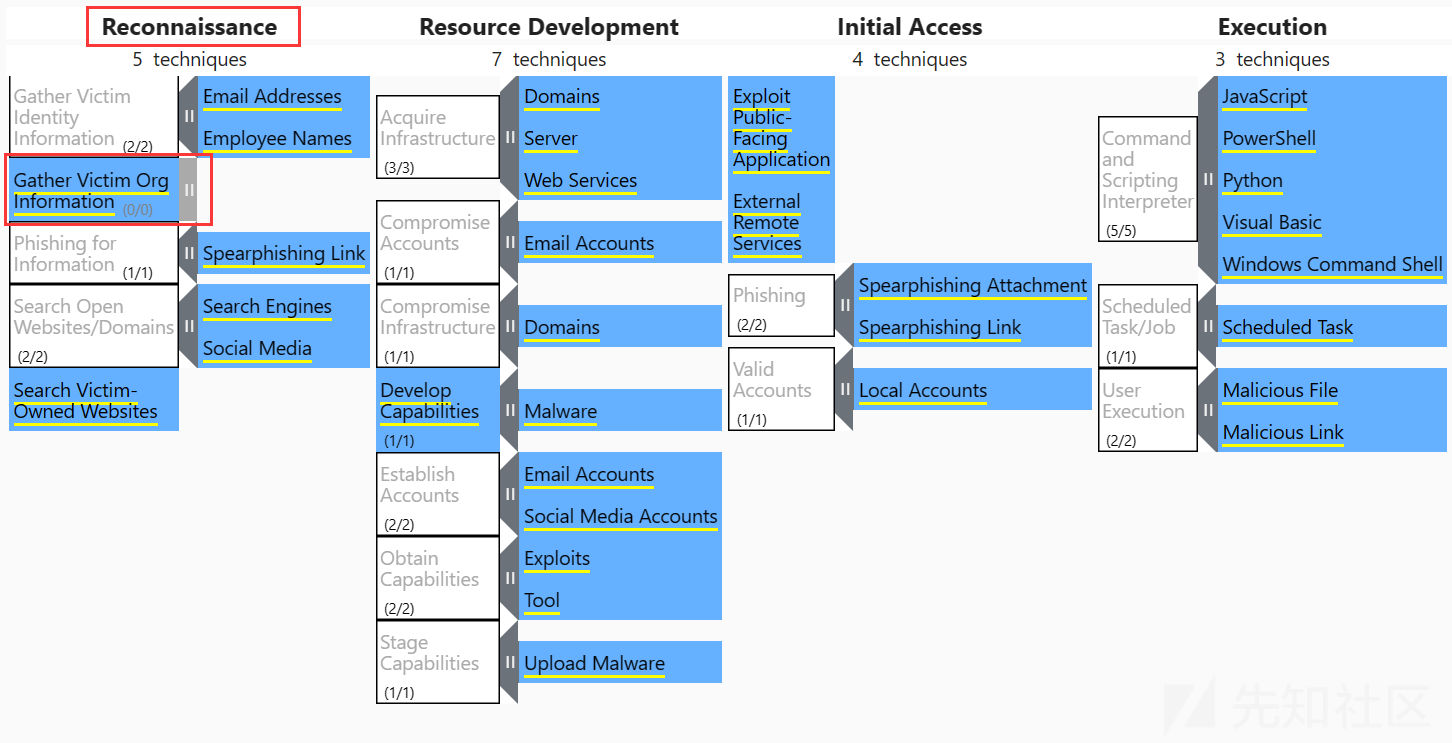Select the Valid Accounts technique cell
The width and height of the screenshot is (1452, 743).
click(x=781, y=389)
